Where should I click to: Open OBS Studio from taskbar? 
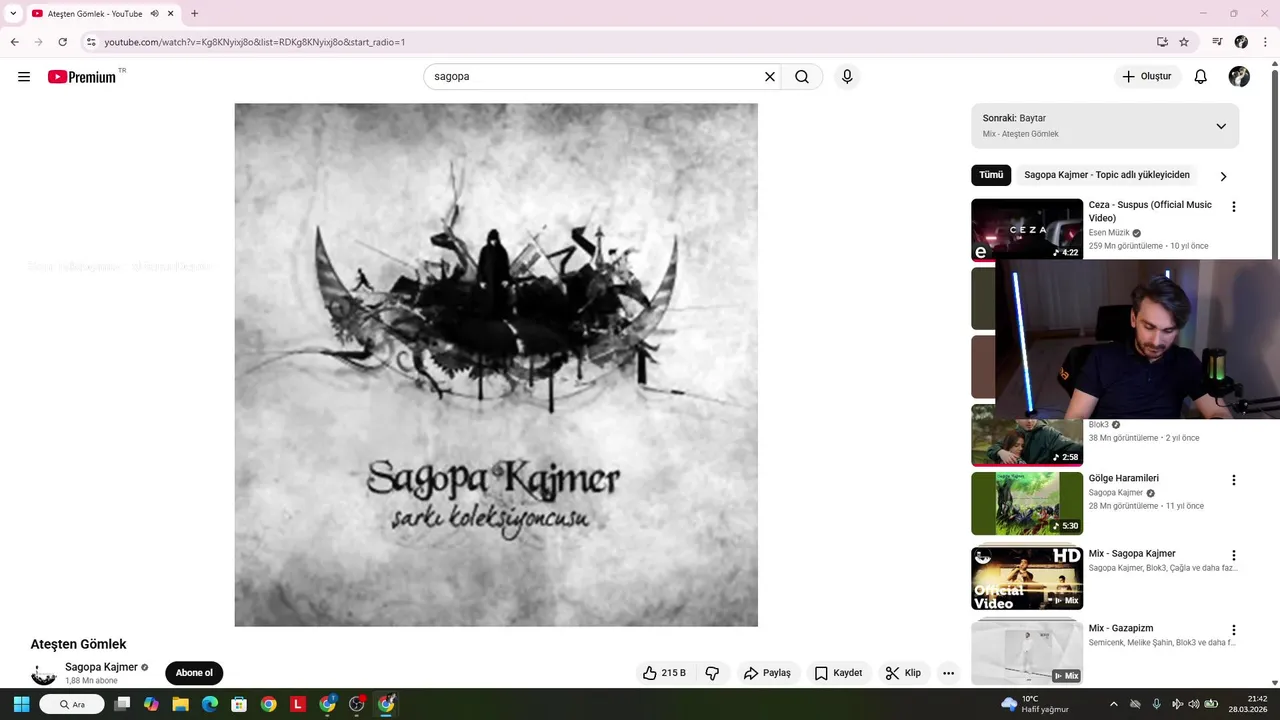[357, 704]
